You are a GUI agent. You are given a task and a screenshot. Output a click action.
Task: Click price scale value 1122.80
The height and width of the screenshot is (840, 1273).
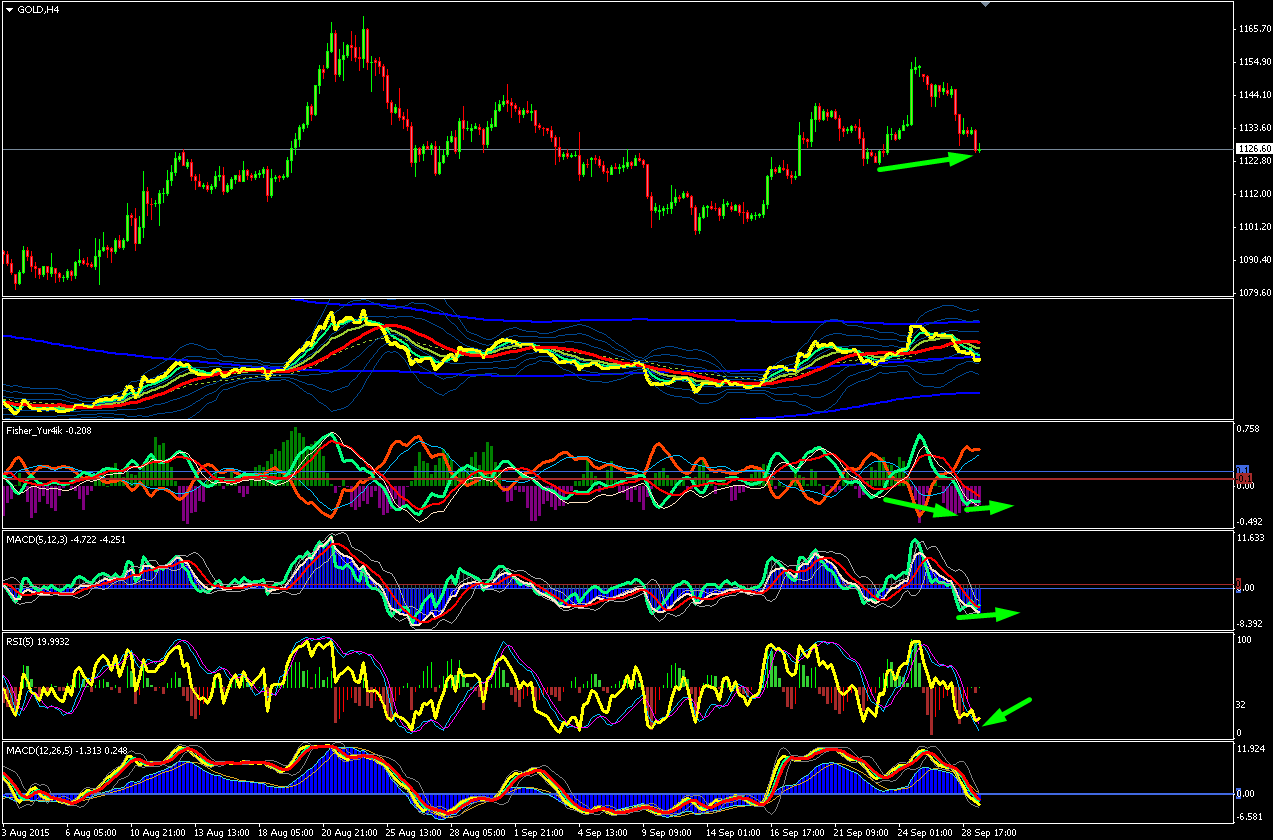click(x=1253, y=161)
